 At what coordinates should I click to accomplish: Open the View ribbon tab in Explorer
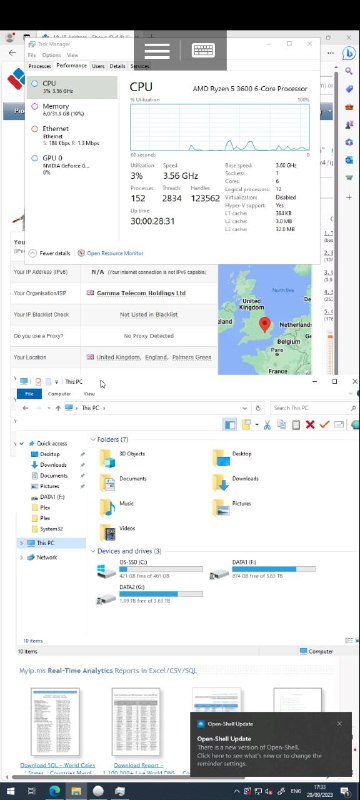[89, 394]
